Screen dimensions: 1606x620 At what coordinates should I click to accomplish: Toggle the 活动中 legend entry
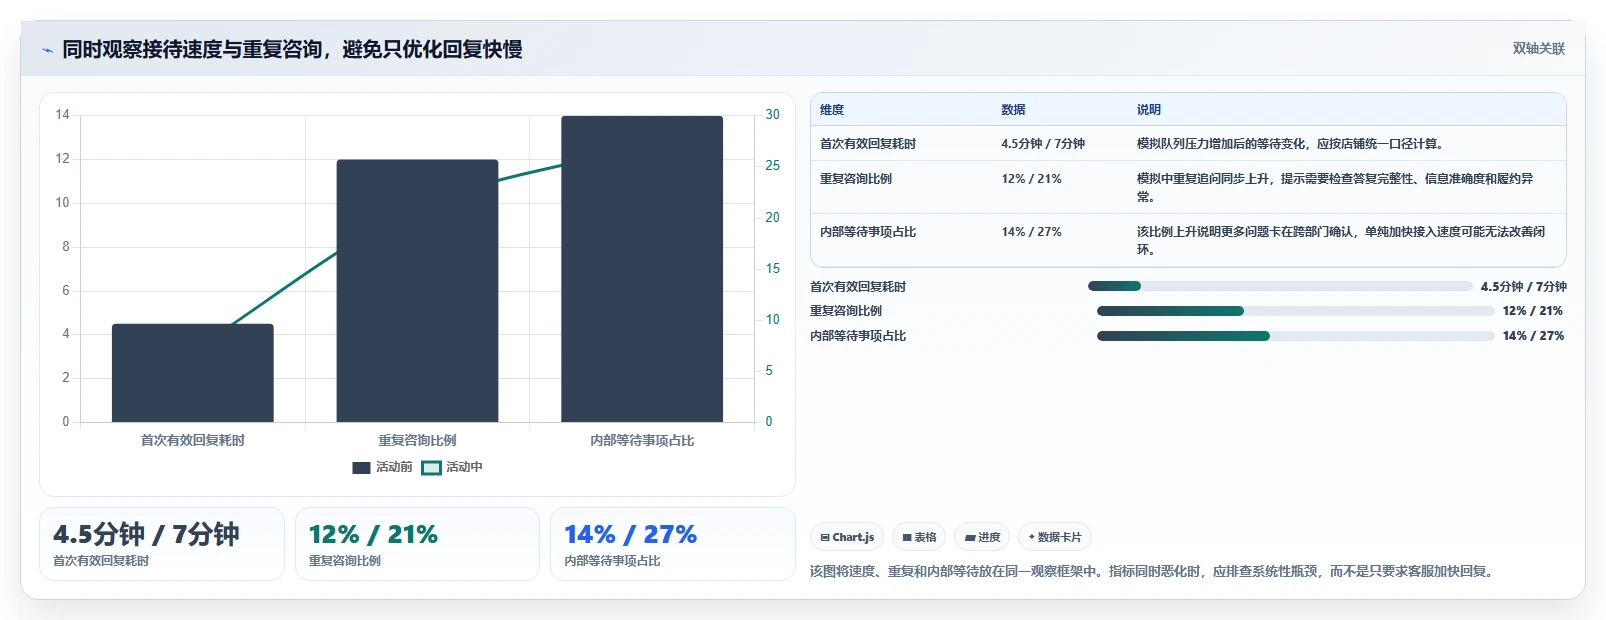(452, 467)
